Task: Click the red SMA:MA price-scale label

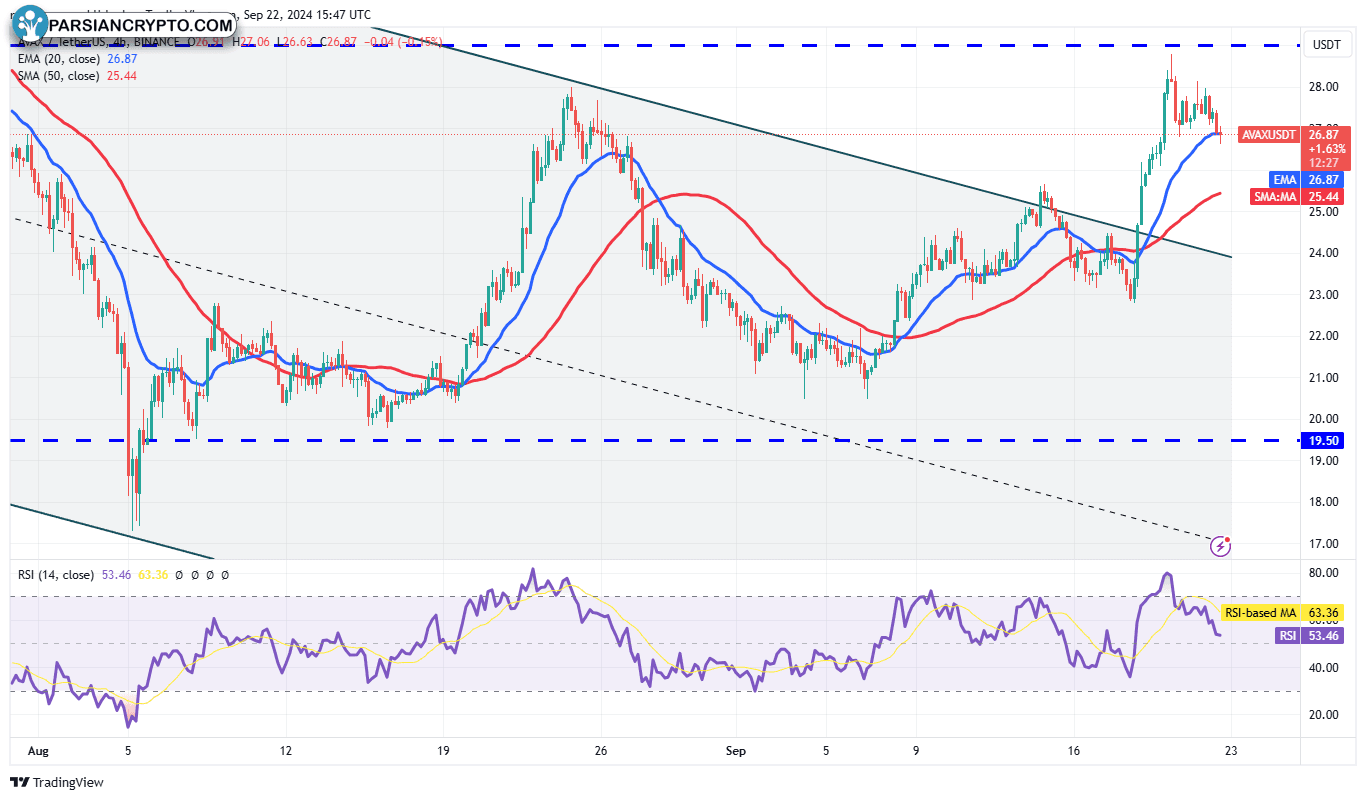Action: [1275, 197]
